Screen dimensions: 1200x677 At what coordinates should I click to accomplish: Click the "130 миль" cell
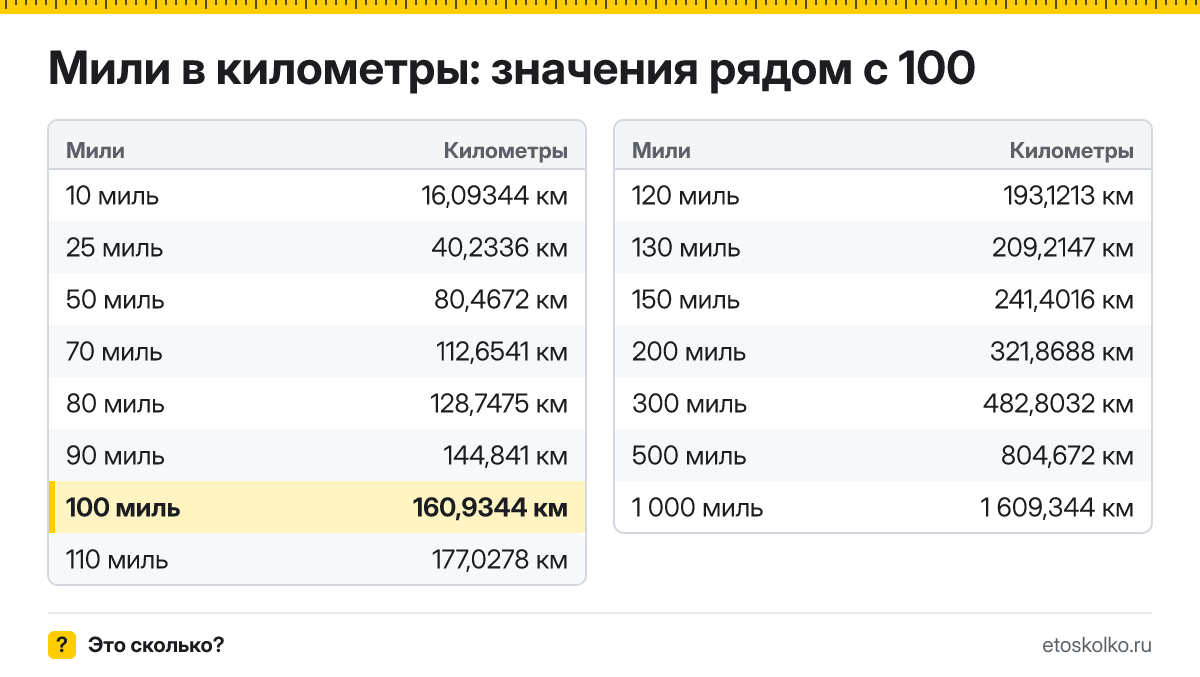click(686, 247)
